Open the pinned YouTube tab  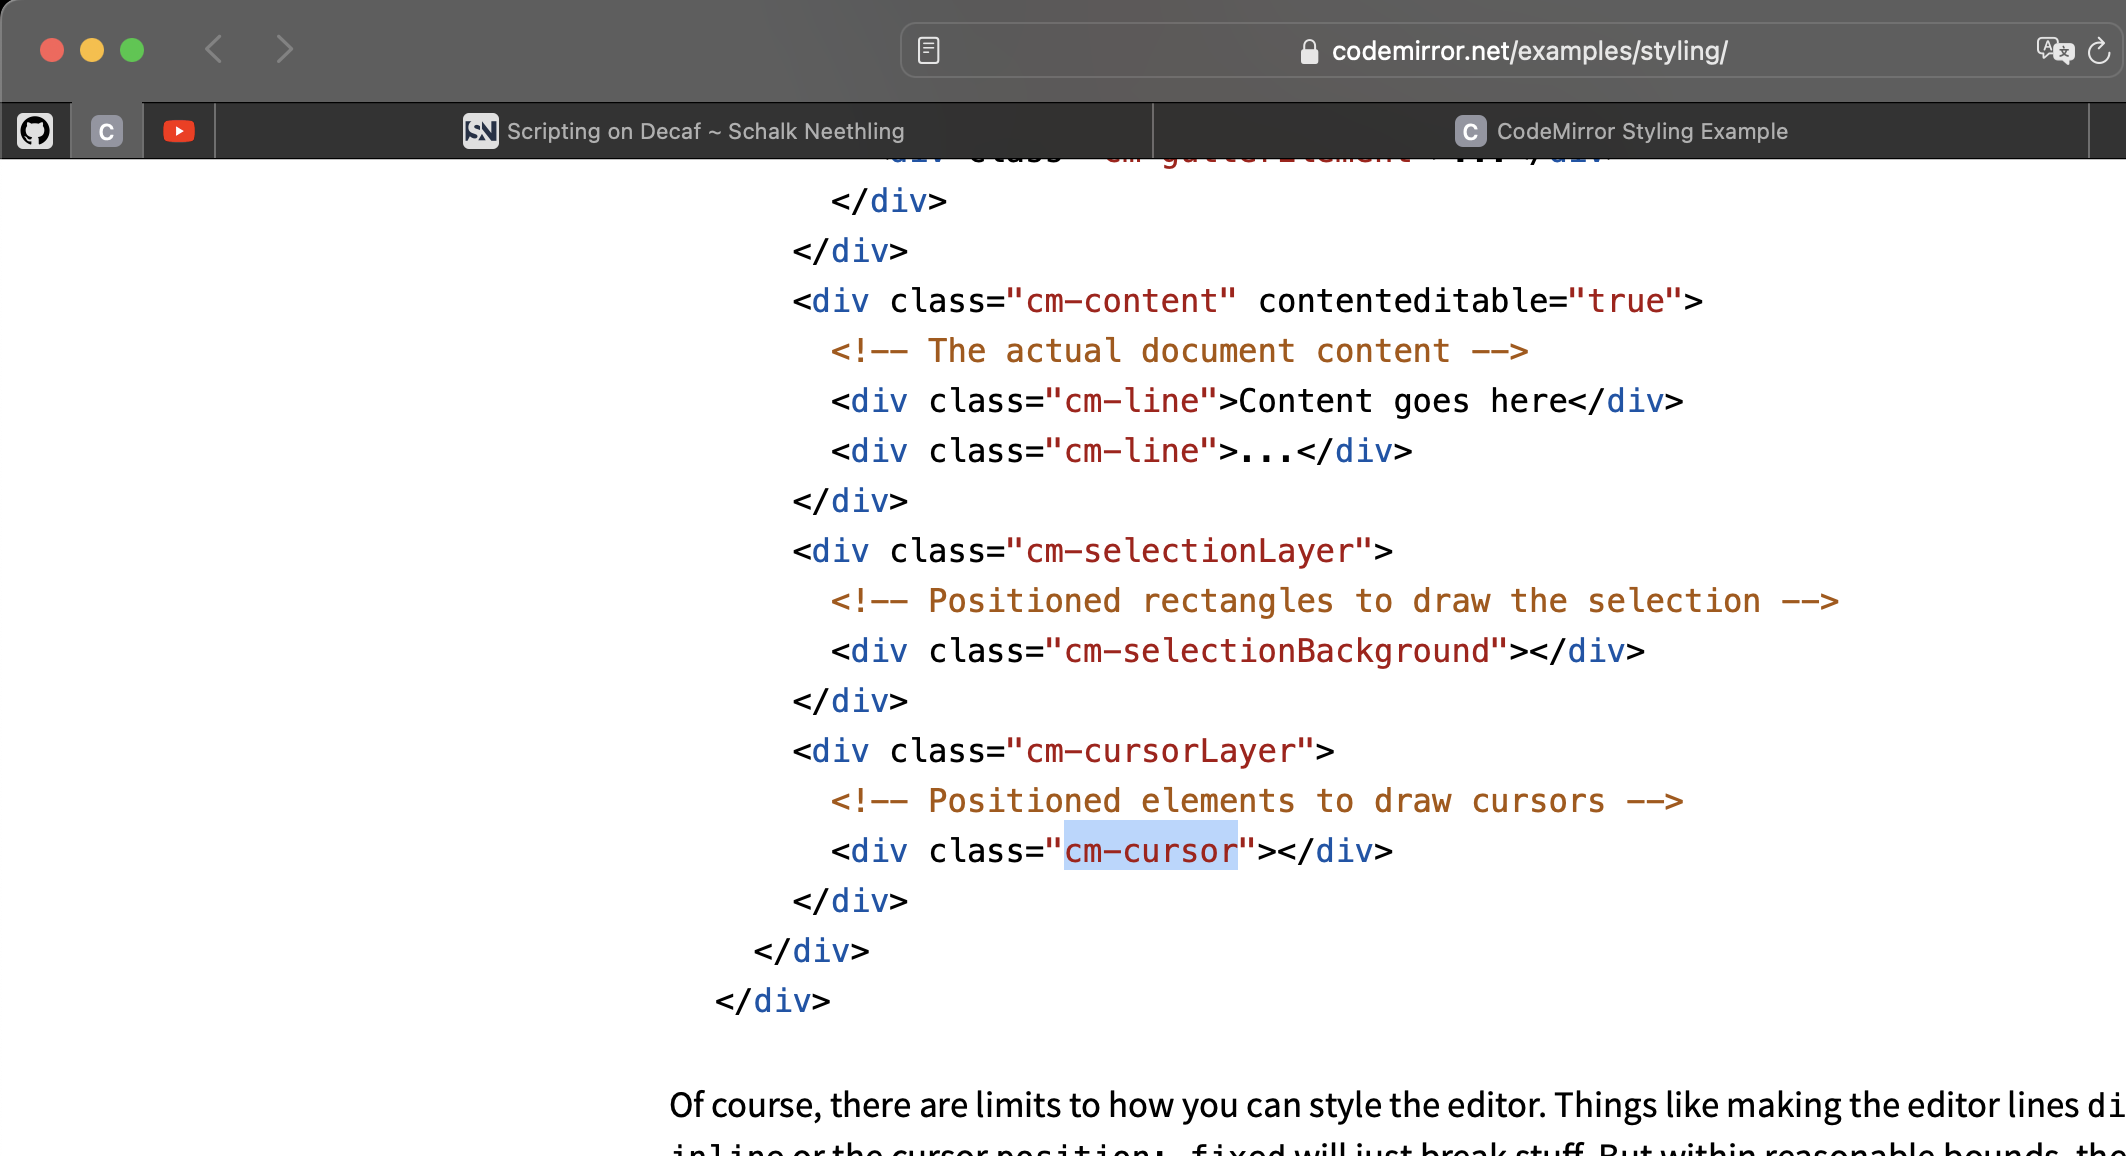pyautogui.click(x=179, y=131)
